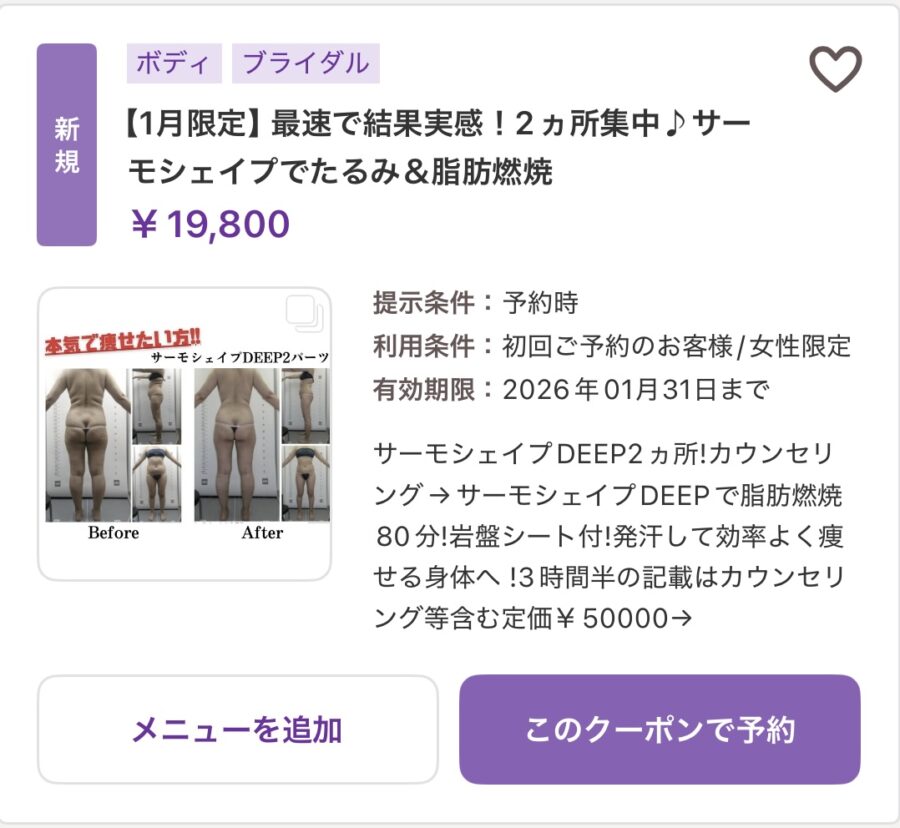Click the purple 新規 badge
Image resolution: width=900 pixels, height=828 pixels.
tap(67, 145)
